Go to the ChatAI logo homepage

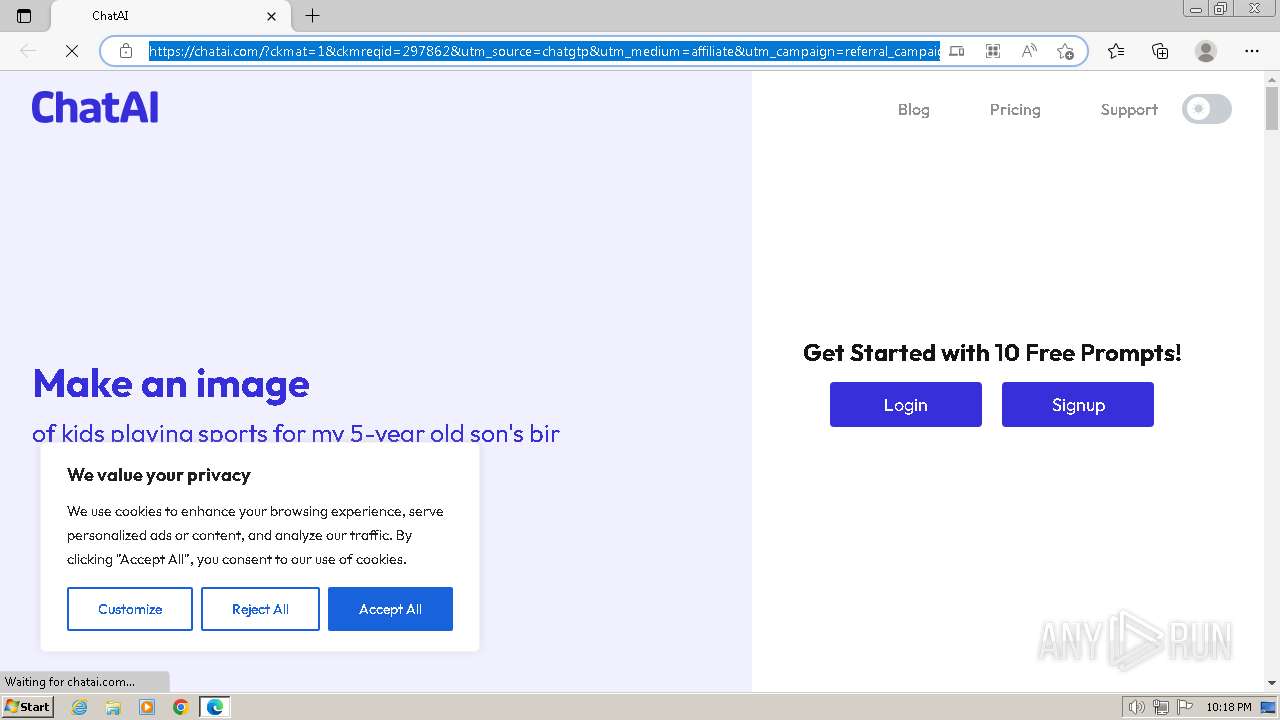point(95,107)
